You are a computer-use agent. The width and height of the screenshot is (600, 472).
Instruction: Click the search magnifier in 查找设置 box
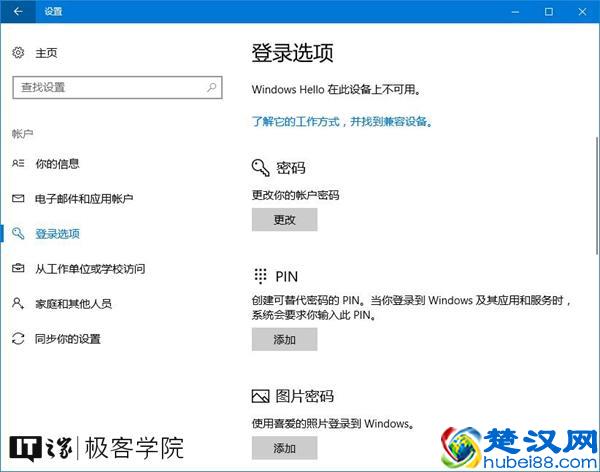point(211,87)
